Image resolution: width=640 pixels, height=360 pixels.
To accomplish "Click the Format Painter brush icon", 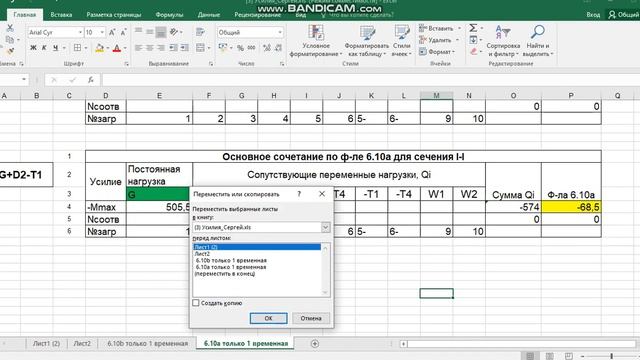I will pos(10,51).
